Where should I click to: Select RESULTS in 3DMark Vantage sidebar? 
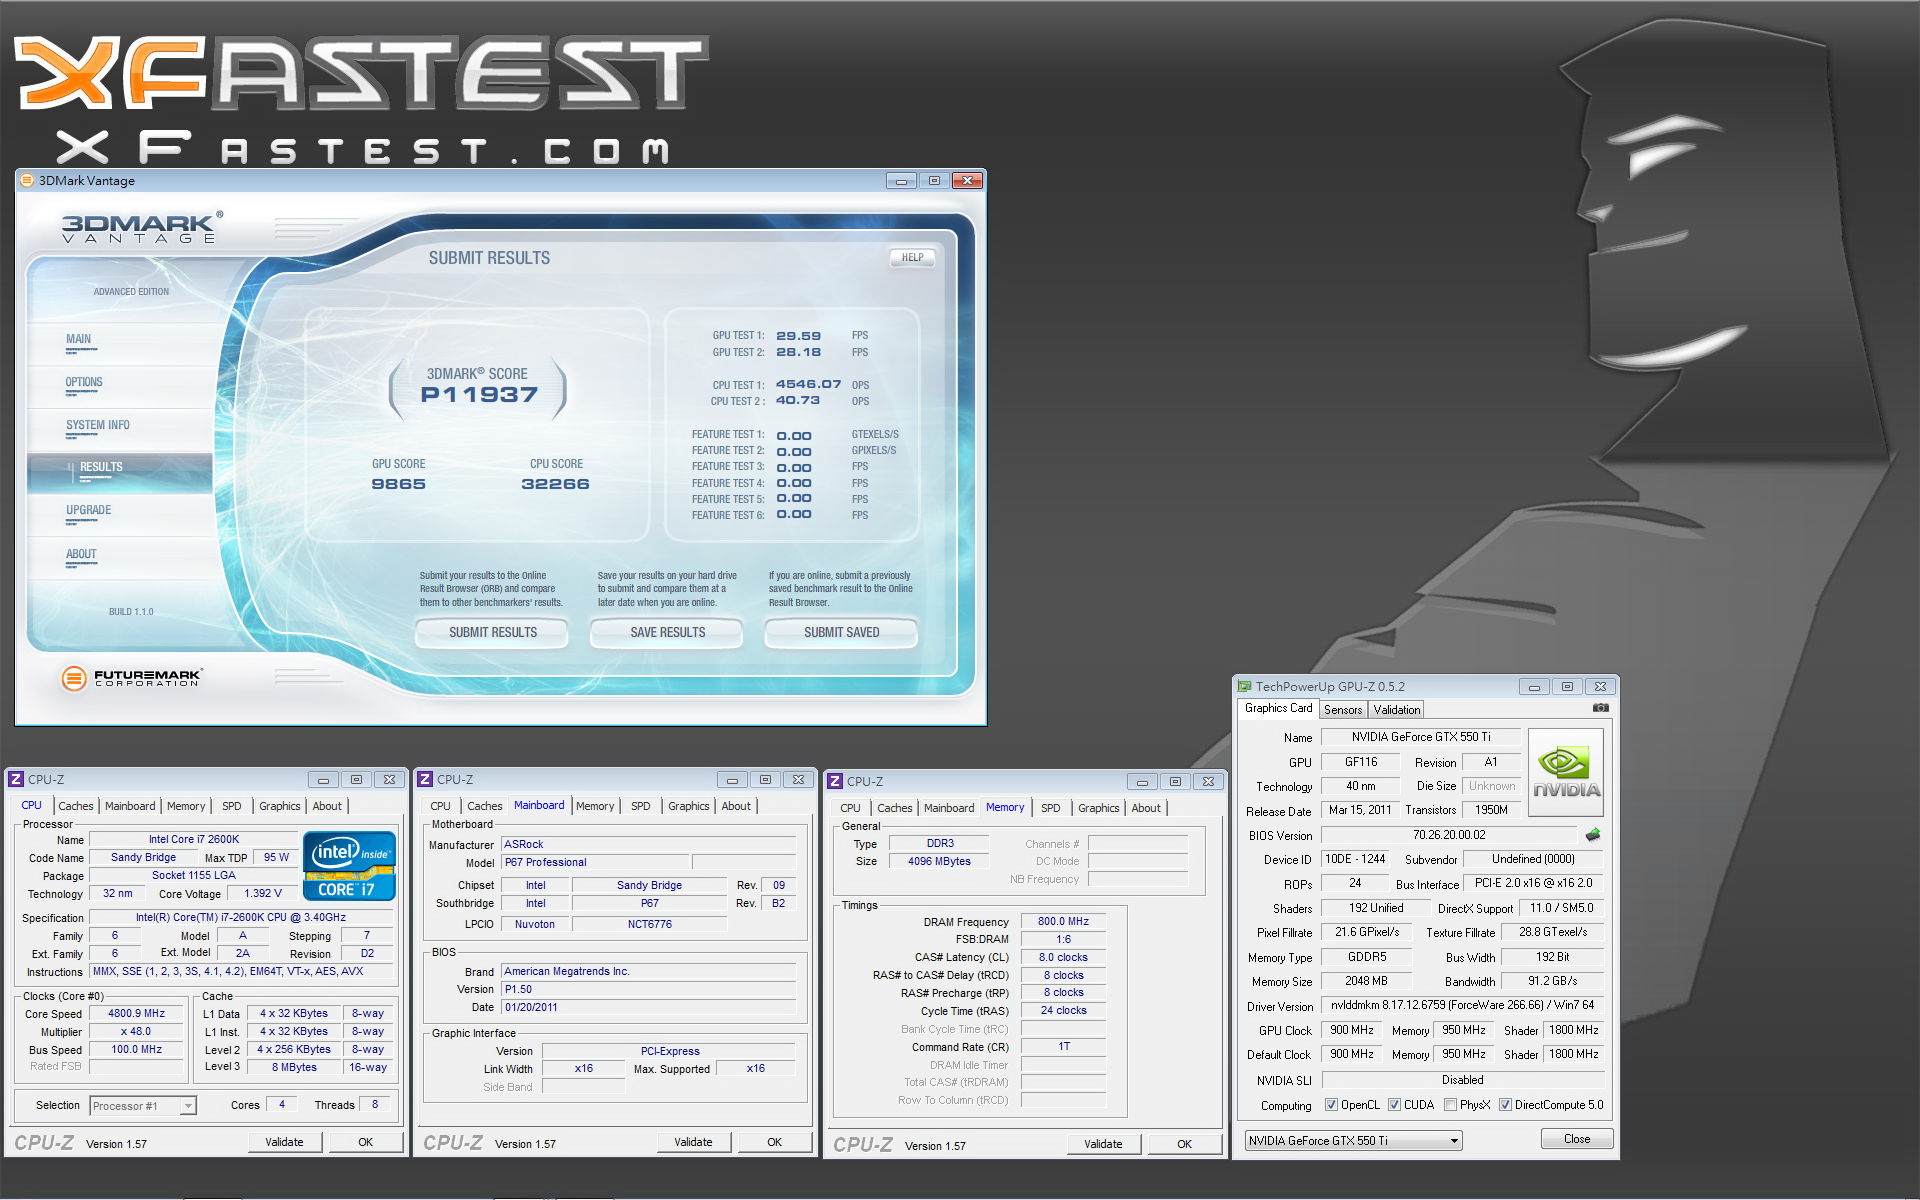coord(120,472)
